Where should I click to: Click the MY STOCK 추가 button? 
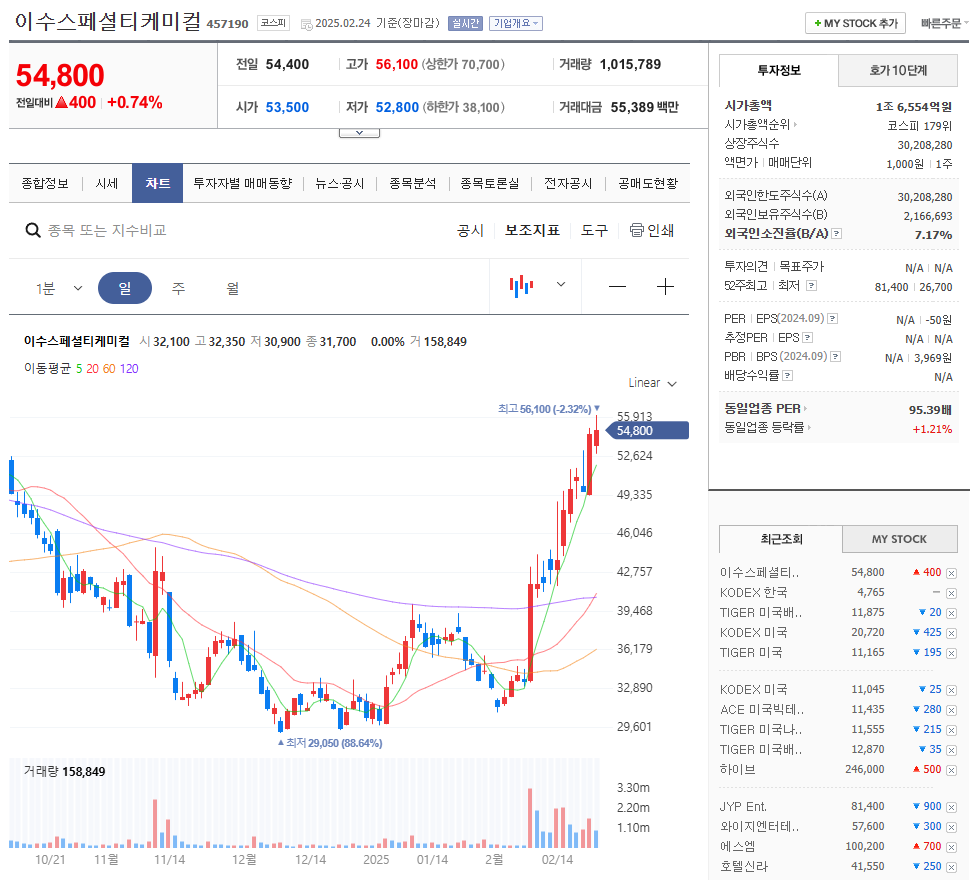tap(855, 22)
